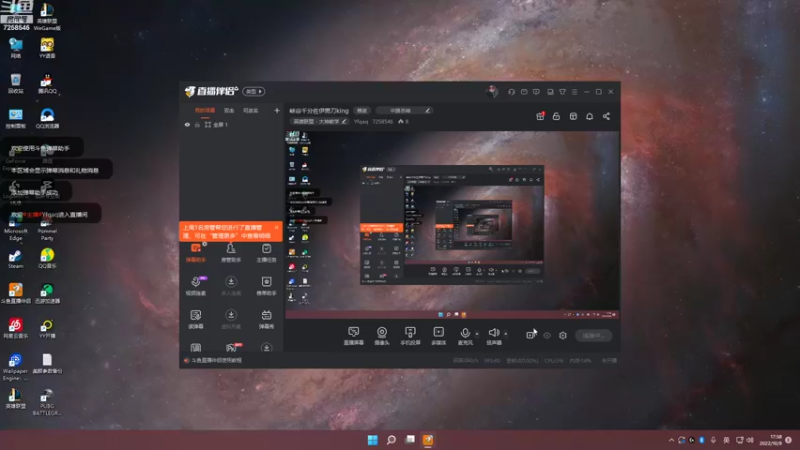This screenshot has height=450, width=800.
Task: Open the notification bell icon
Action: coord(589,116)
